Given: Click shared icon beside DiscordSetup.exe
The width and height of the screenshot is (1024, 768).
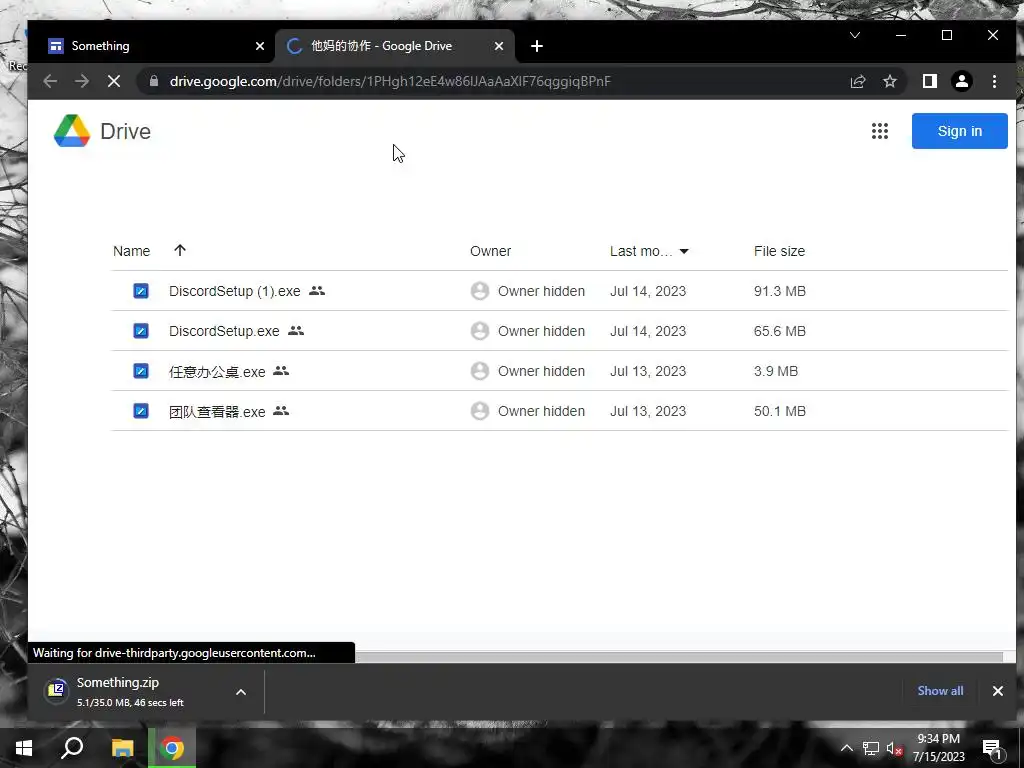Looking at the screenshot, I should point(296,331).
